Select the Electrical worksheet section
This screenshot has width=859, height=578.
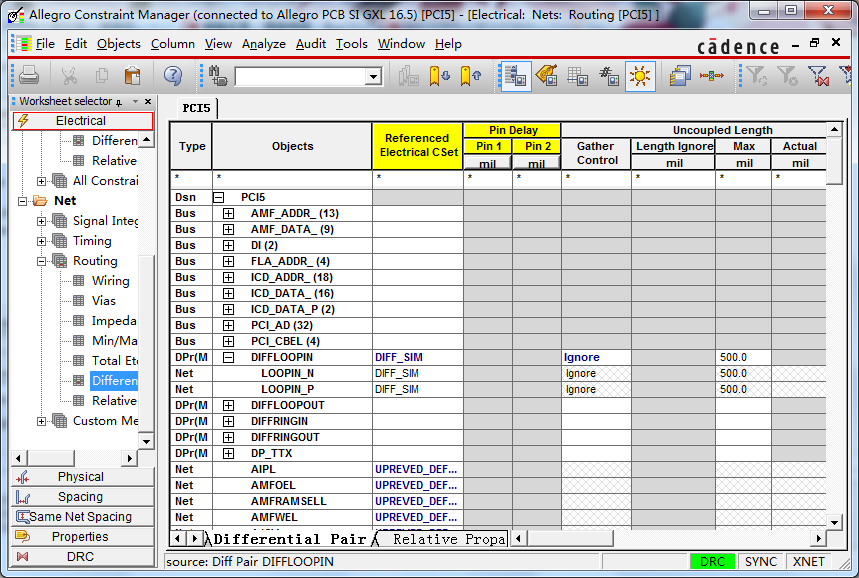coord(83,121)
